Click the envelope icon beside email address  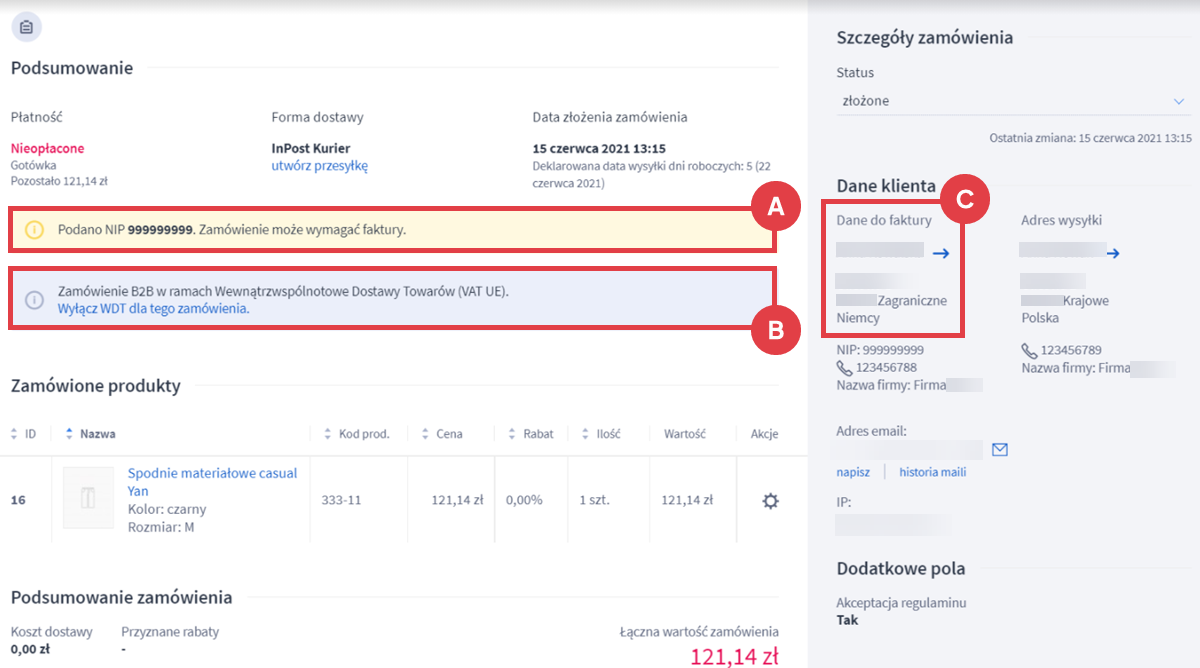999,450
